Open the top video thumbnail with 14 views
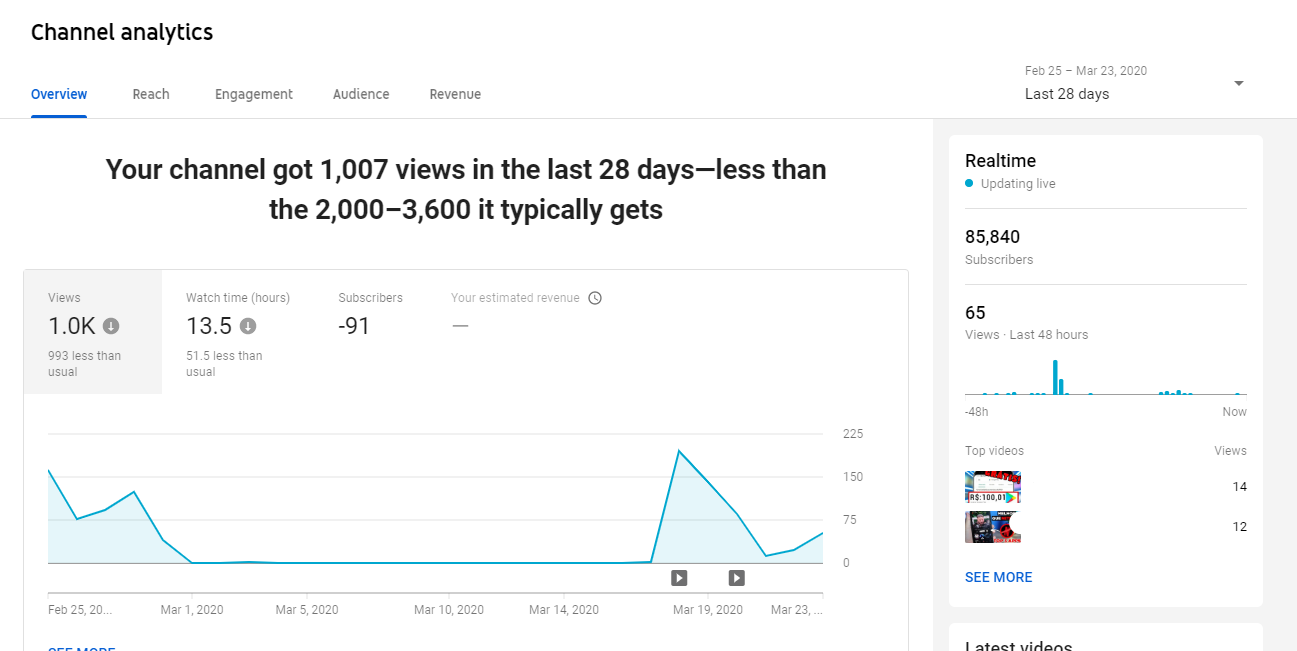1297x651 pixels. pyautogui.click(x=993, y=487)
